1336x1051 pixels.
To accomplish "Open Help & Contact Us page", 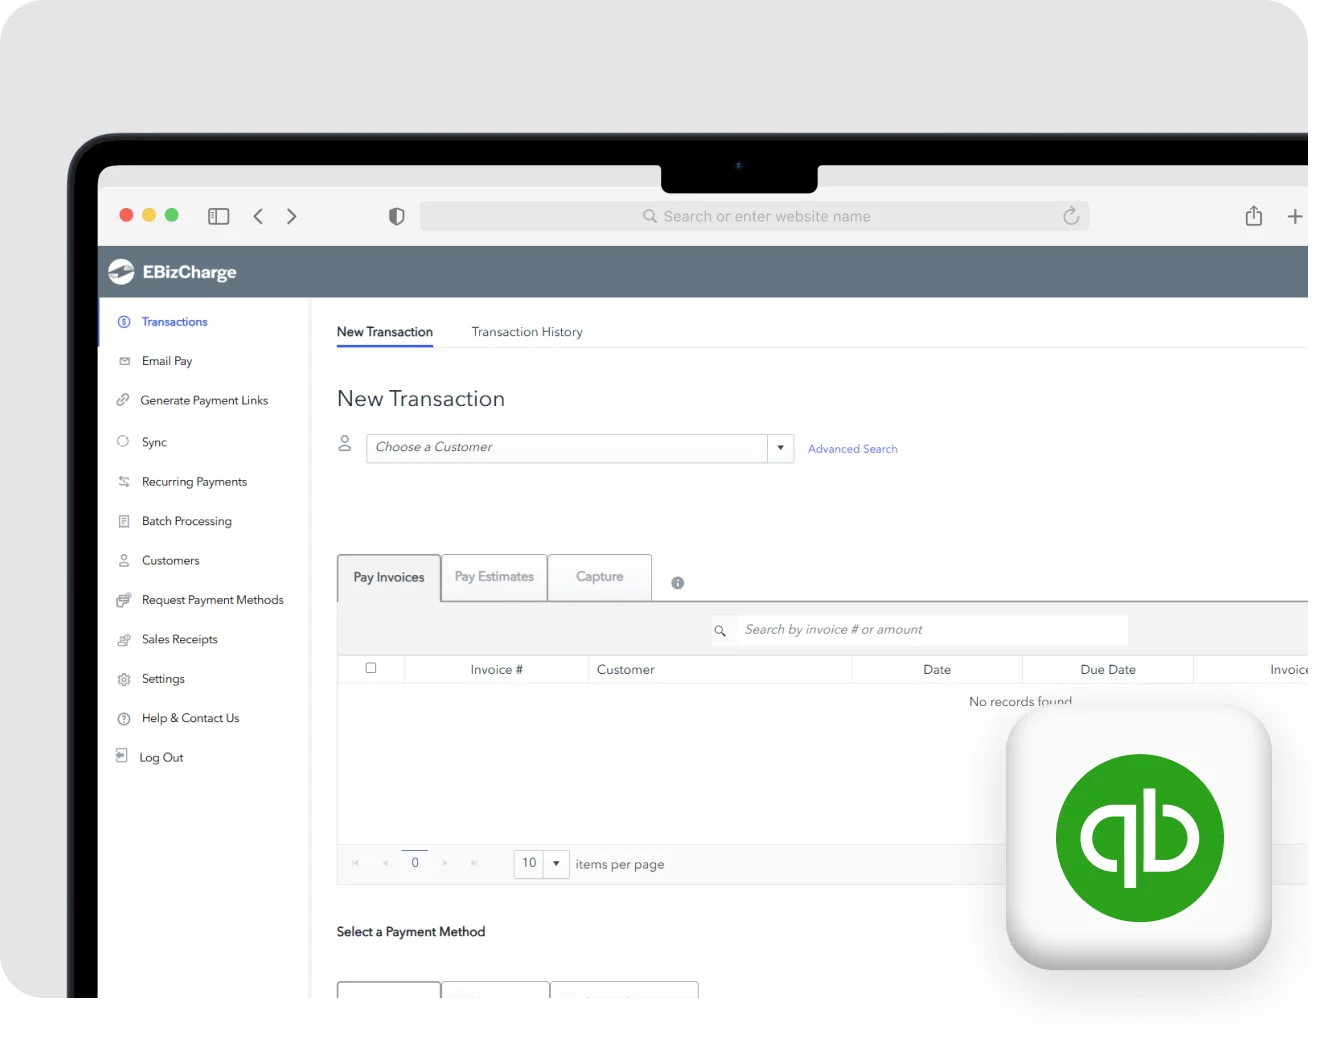I will coord(191,719).
